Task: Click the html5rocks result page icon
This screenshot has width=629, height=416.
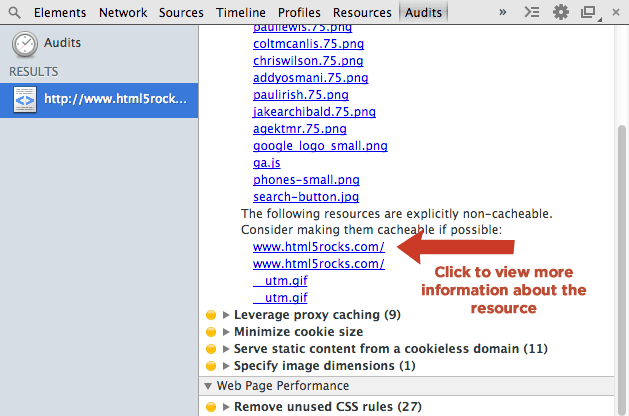Action: click(26, 100)
